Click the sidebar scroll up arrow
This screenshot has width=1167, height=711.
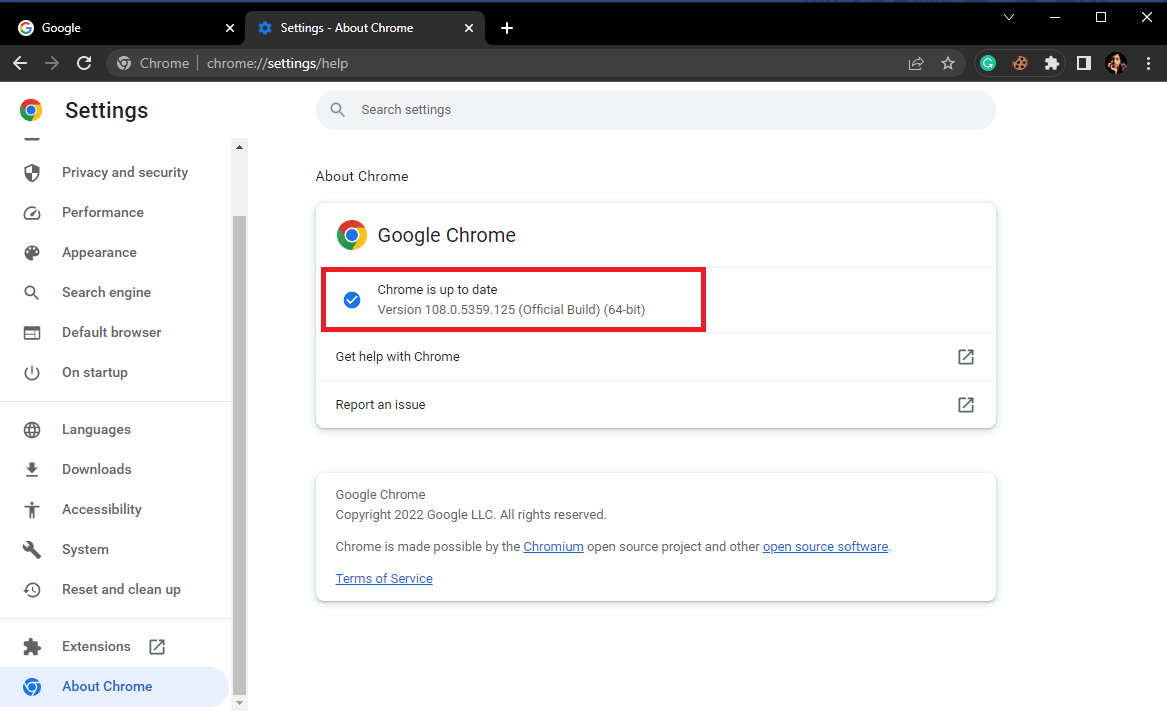(240, 147)
